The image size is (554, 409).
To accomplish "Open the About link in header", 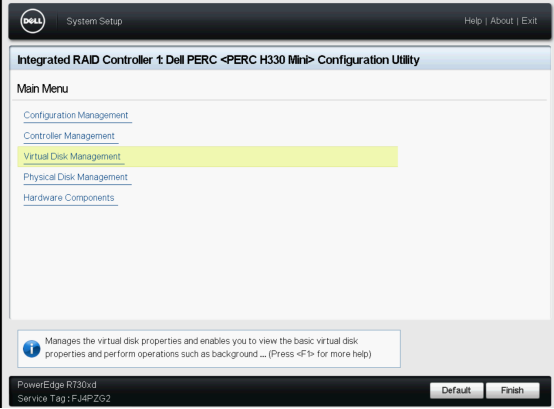I will point(501,21).
